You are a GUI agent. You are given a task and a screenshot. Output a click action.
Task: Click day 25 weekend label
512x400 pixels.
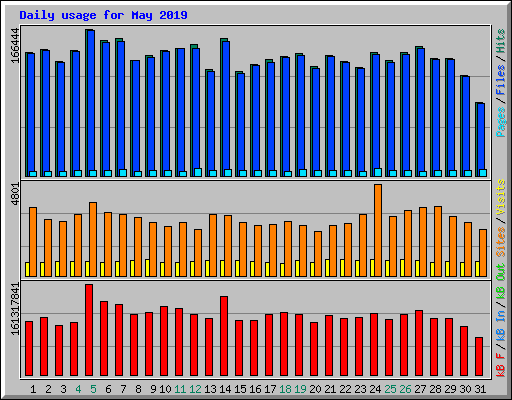coord(390,389)
